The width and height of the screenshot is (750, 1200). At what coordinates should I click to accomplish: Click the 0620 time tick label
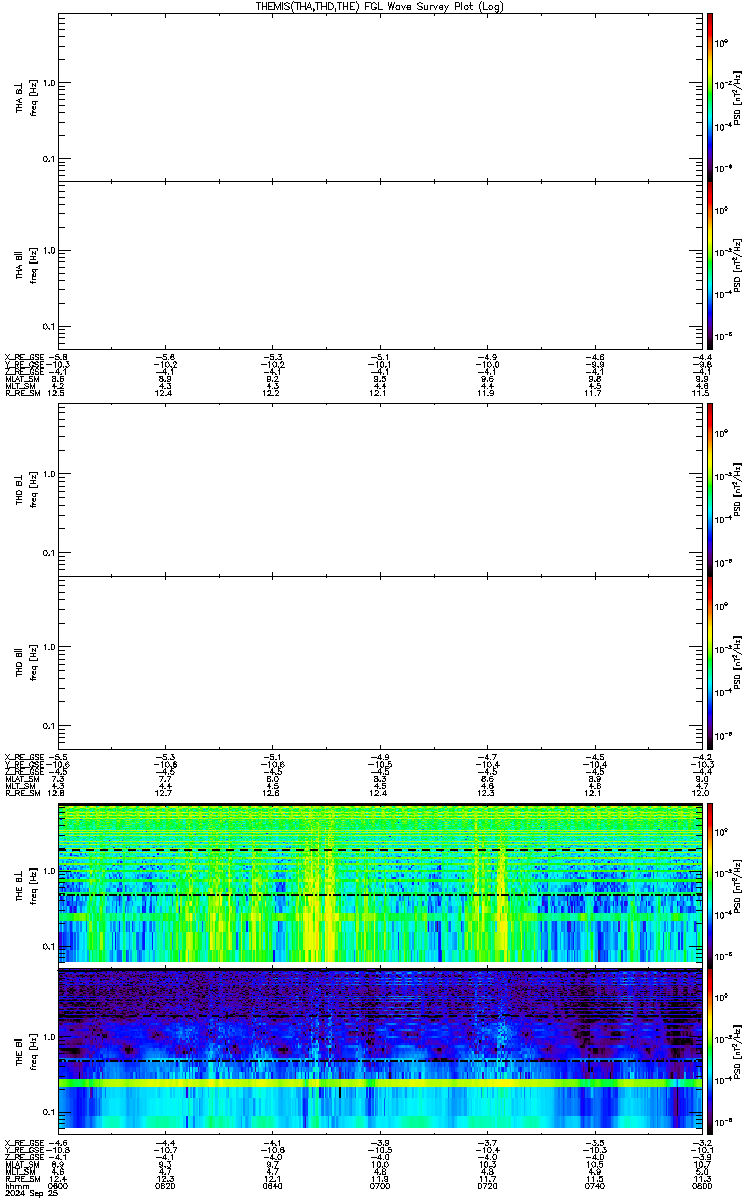click(166, 1186)
